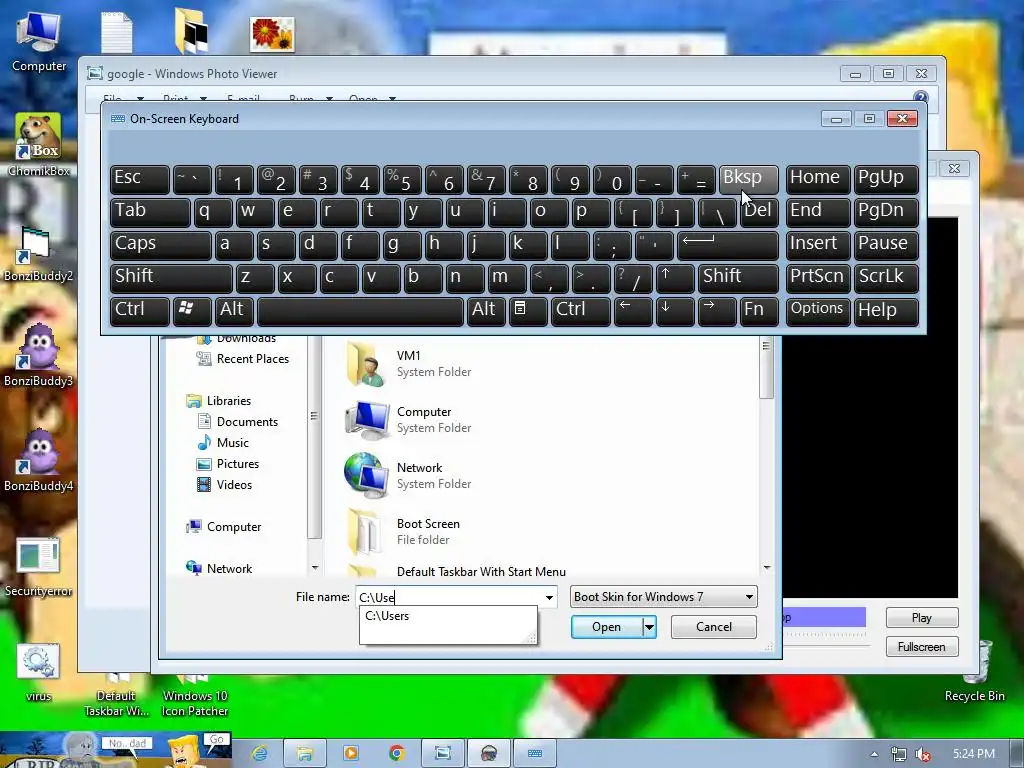The width and height of the screenshot is (1024, 768).
Task: Click the left arrow key on keyboard
Action: (x=633, y=310)
